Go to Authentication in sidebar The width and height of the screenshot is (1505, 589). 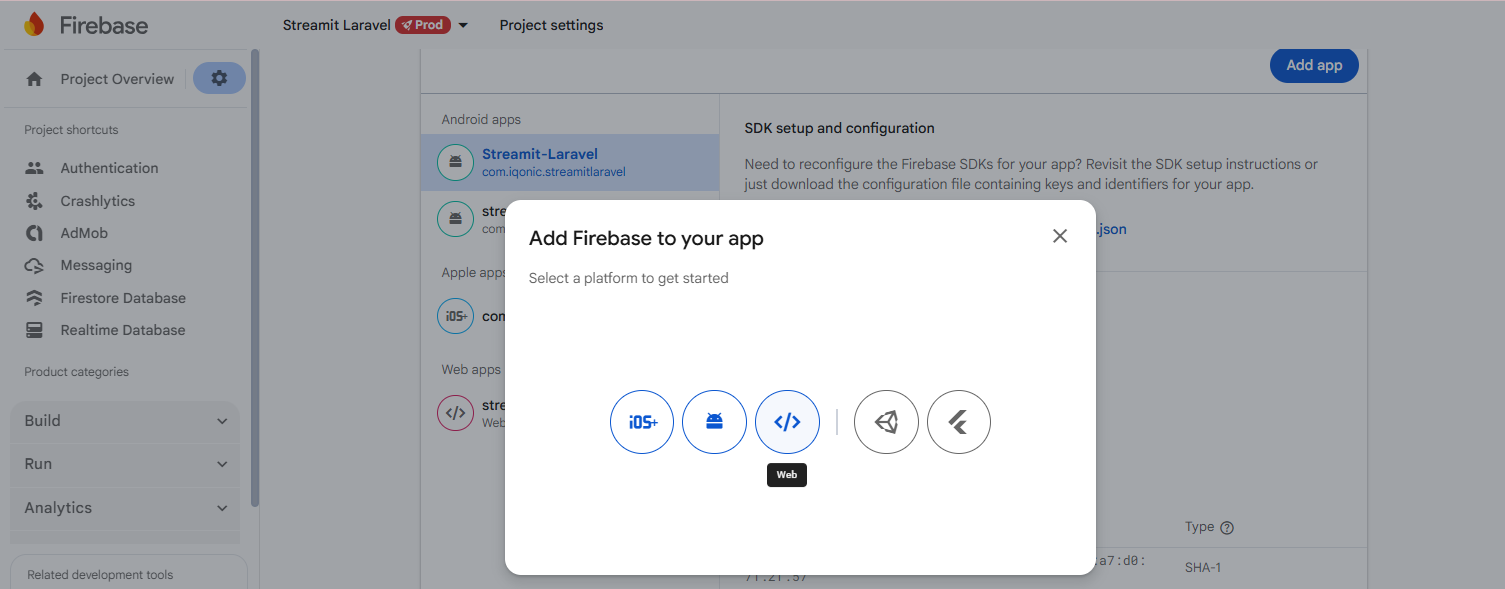(109, 168)
